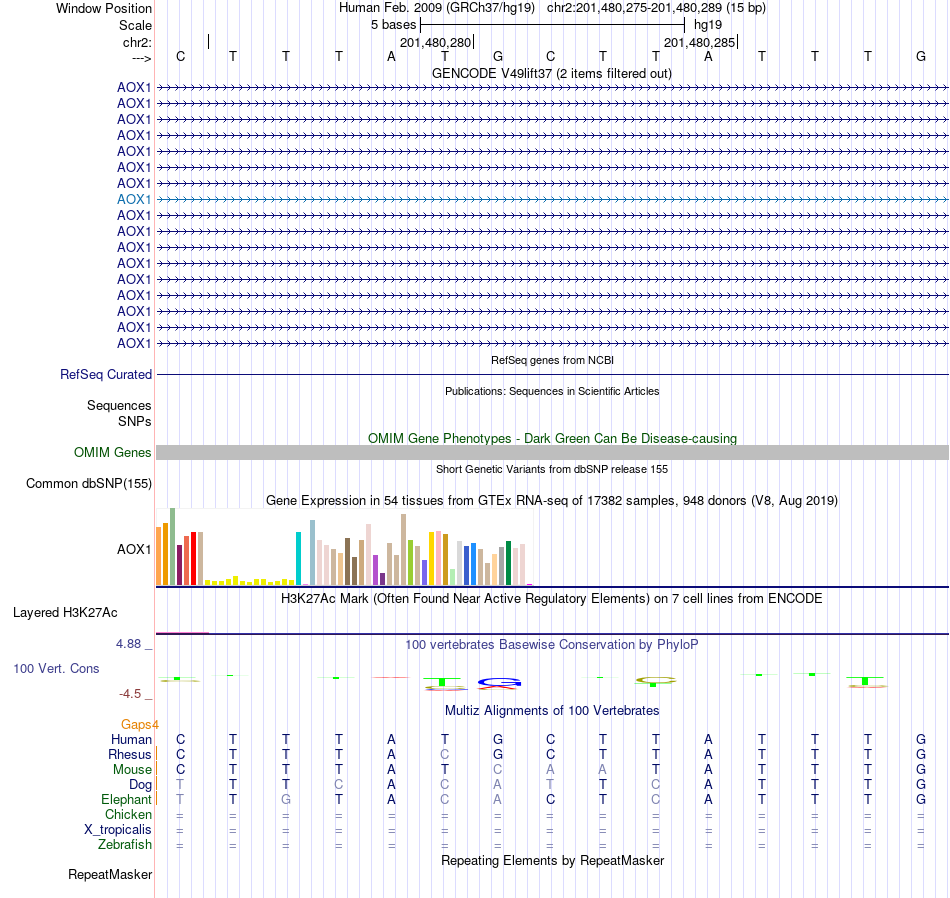Click the AOX1 label beside the GTEx chart
The width and height of the screenshot is (950, 898).
pos(134,549)
